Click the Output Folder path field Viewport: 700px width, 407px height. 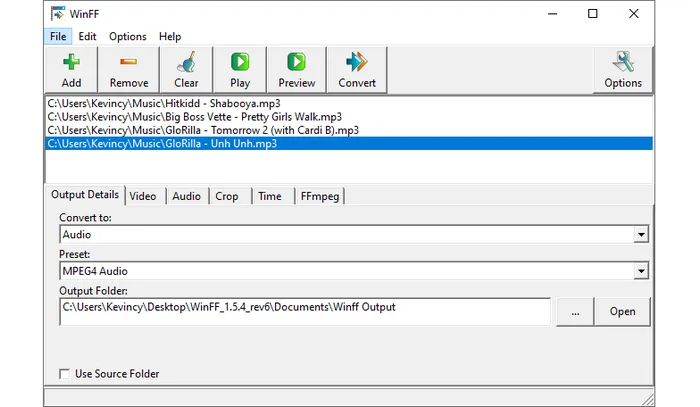tap(305, 311)
